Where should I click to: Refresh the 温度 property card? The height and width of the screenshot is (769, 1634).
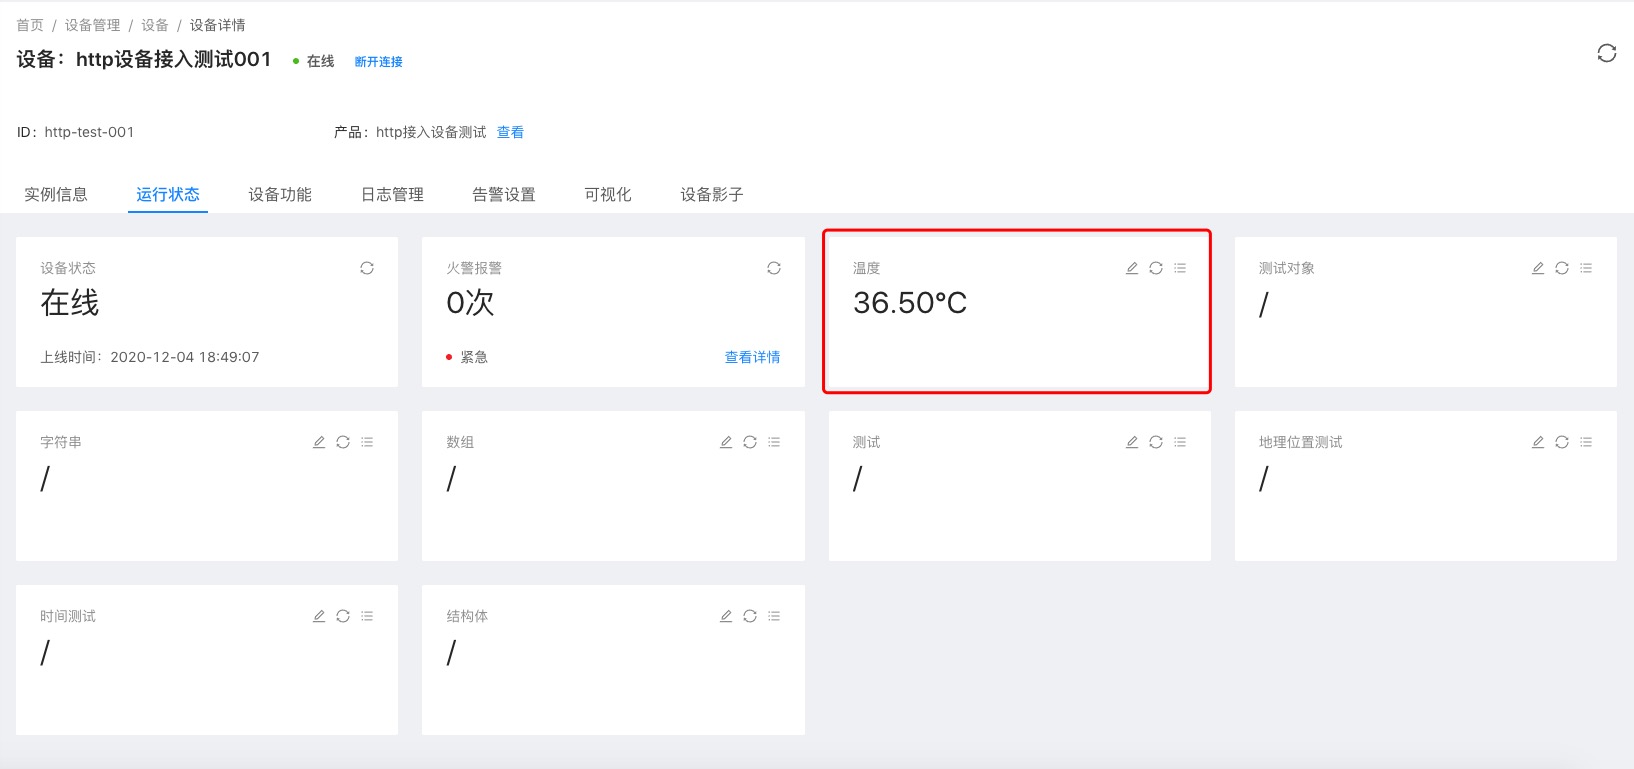coord(1156,268)
